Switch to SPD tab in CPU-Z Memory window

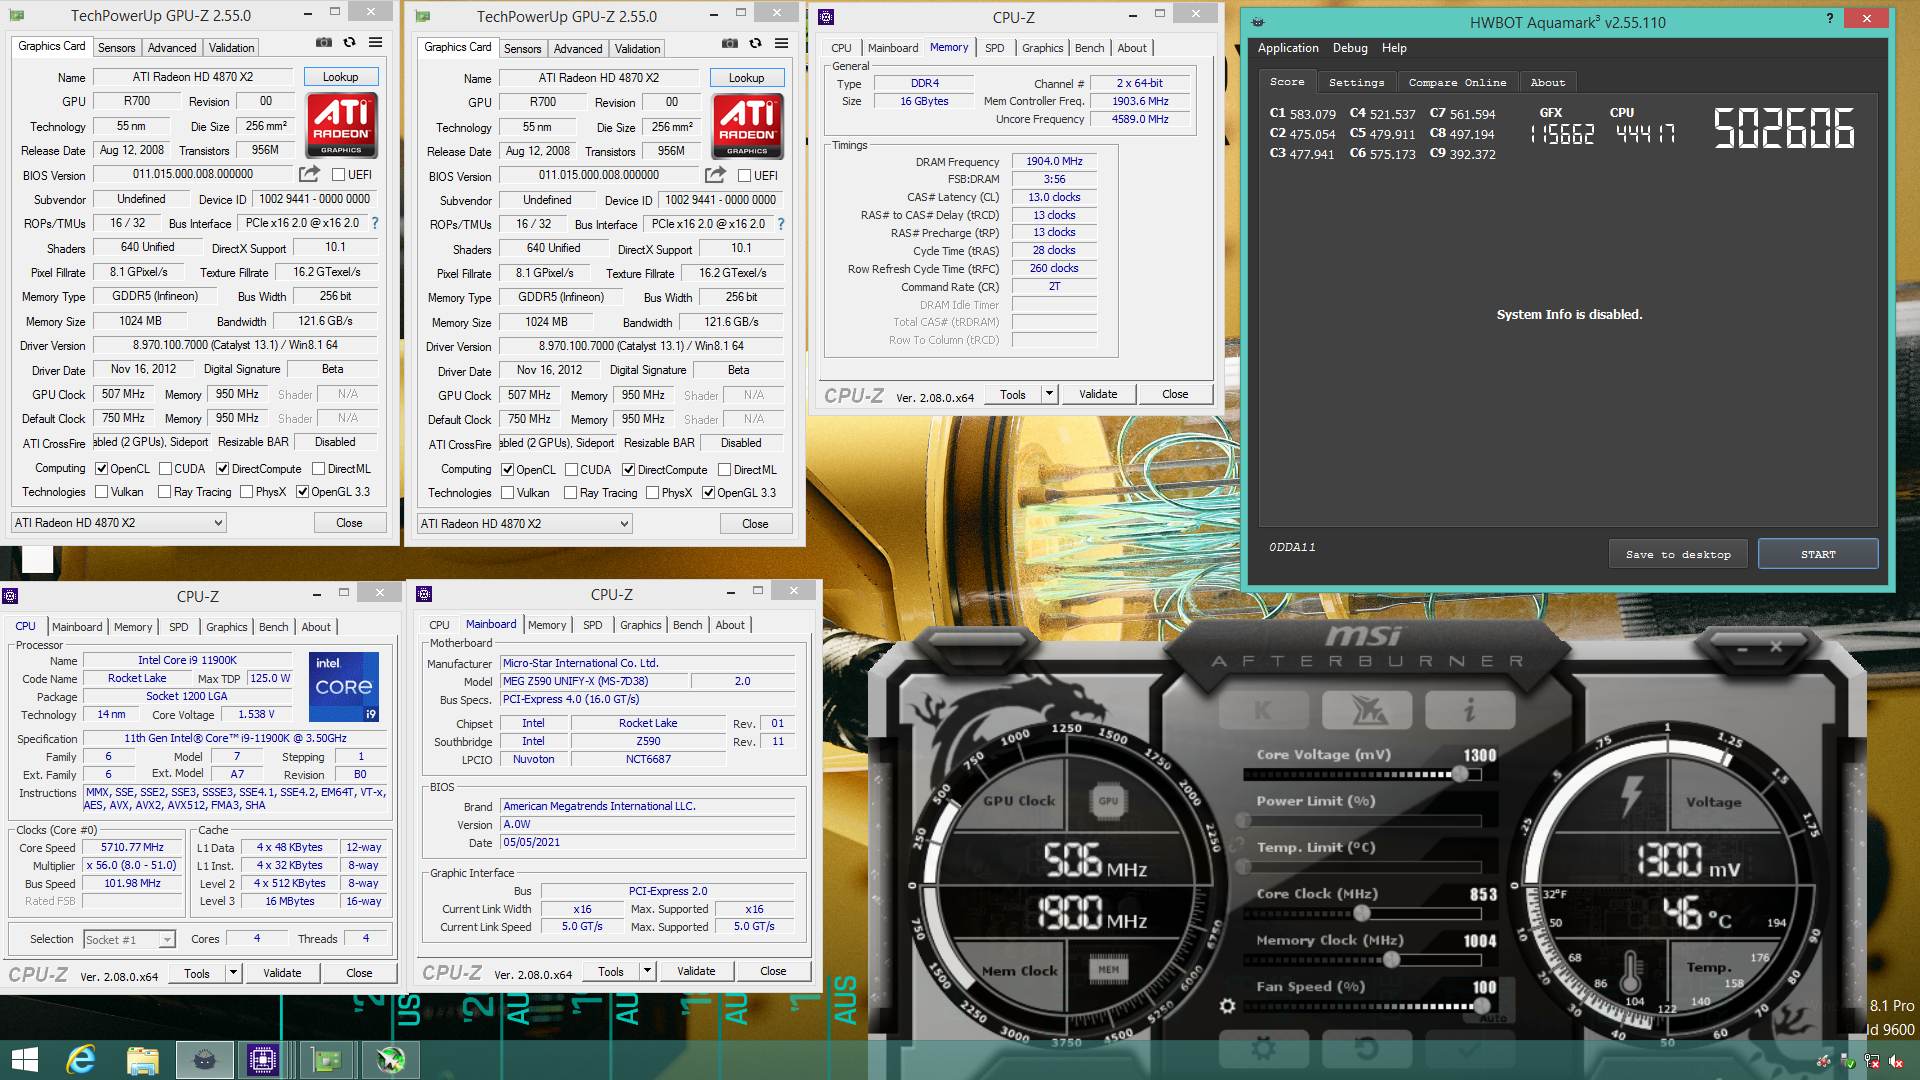pos(994,48)
